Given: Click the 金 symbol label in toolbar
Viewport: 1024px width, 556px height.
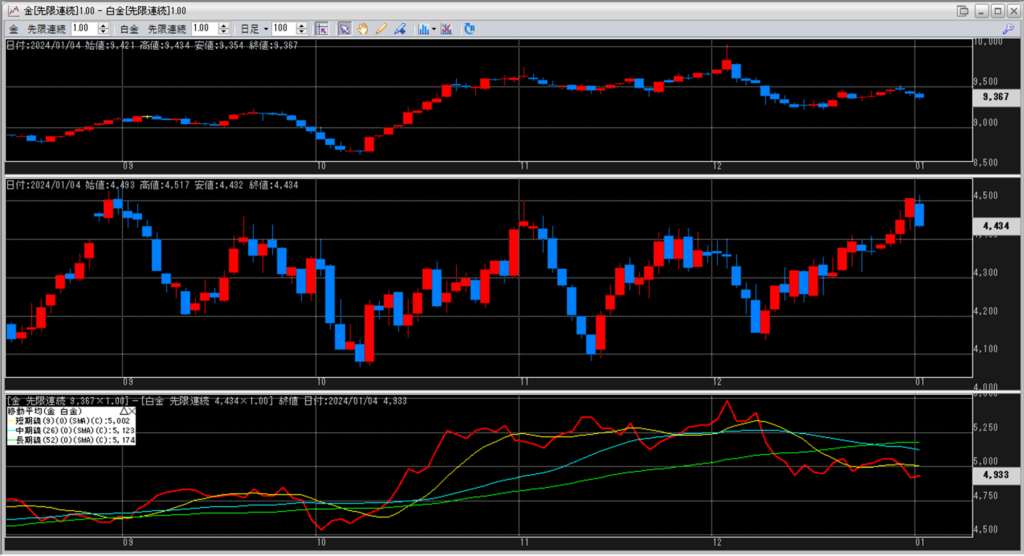Looking at the screenshot, I should click(15, 28).
